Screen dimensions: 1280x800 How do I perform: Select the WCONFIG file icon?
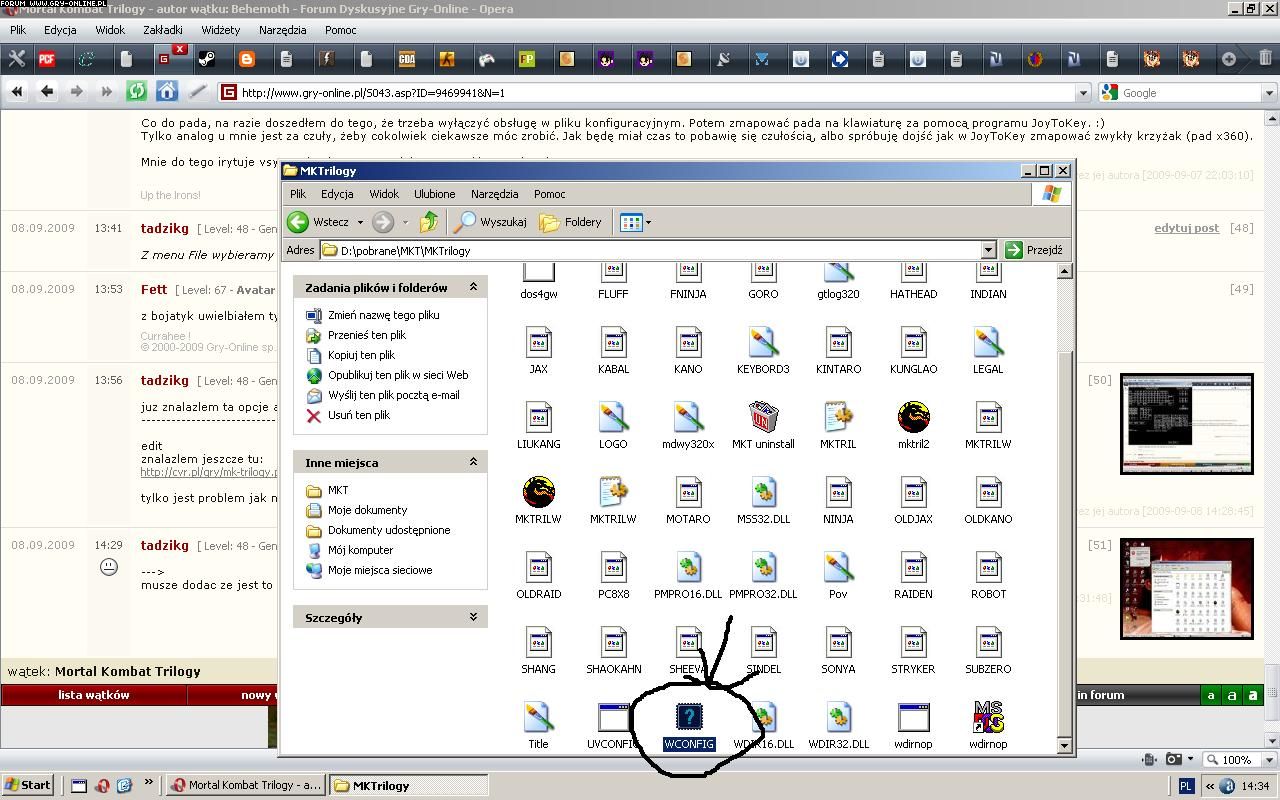click(x=688, y=717)
